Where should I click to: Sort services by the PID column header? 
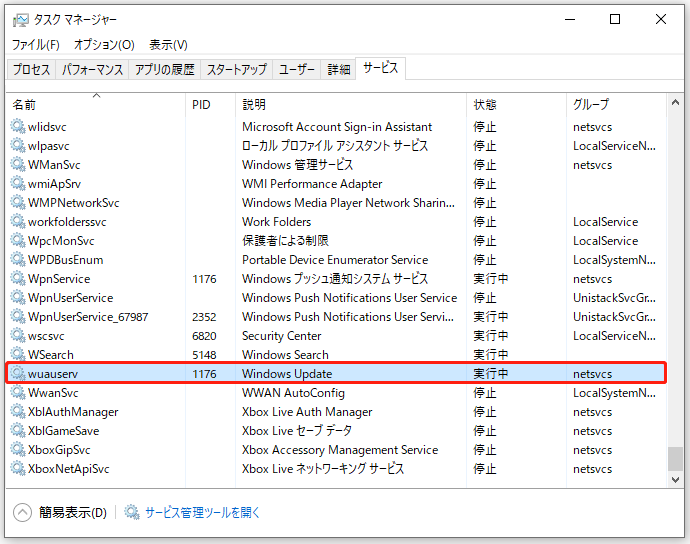coord(210,104)
